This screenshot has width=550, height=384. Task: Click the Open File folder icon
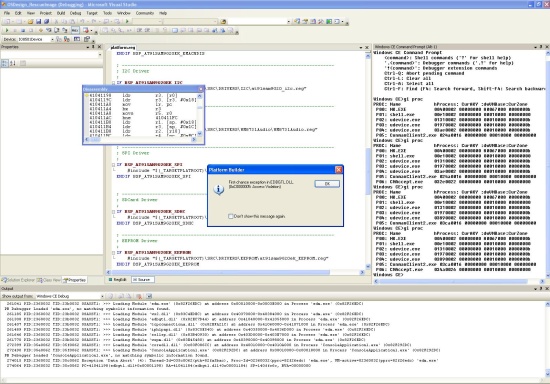tap(31, 21)
